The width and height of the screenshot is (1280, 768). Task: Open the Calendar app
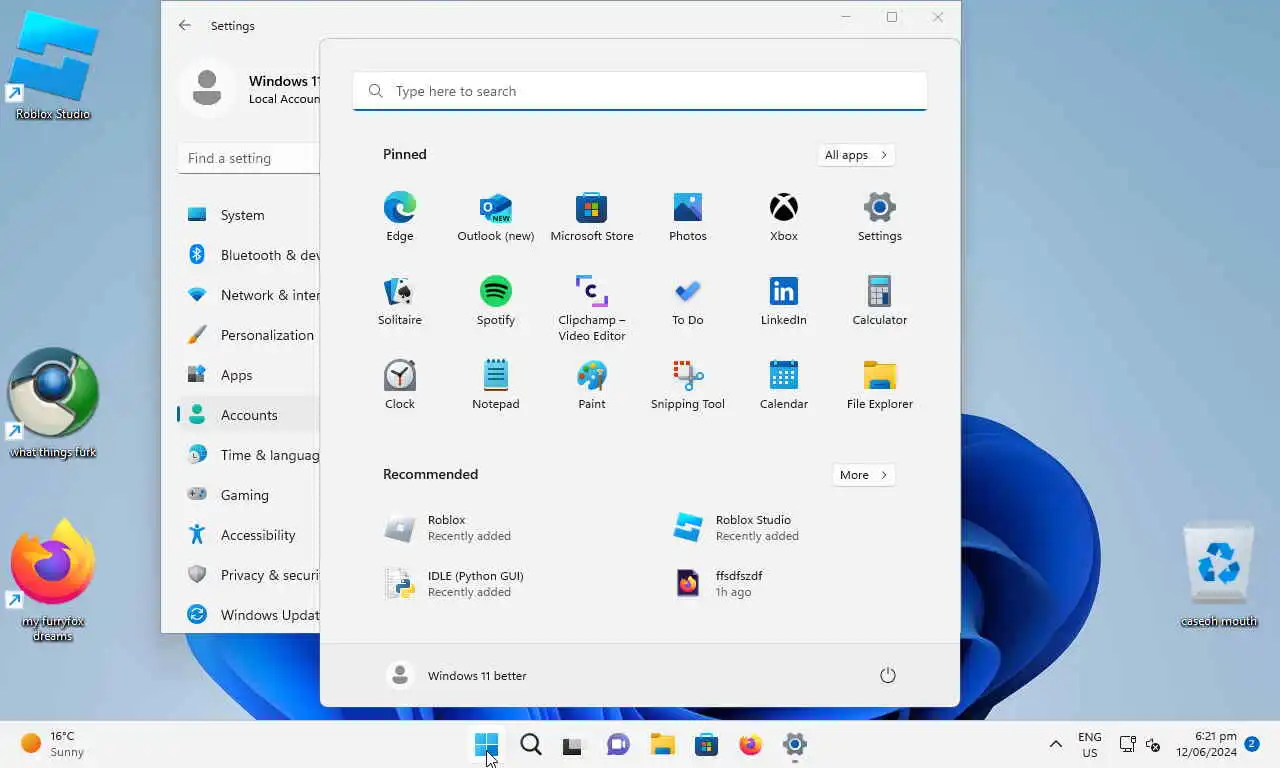click(784, 385)
